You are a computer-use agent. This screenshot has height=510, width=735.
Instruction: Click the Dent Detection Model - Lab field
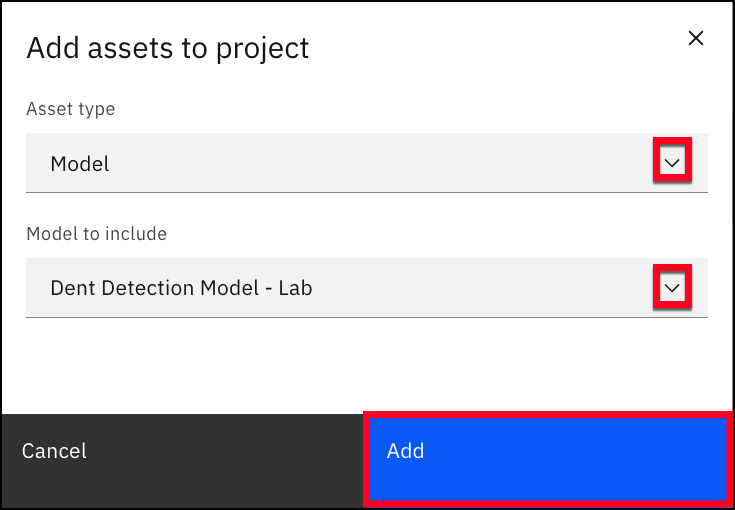367,288
